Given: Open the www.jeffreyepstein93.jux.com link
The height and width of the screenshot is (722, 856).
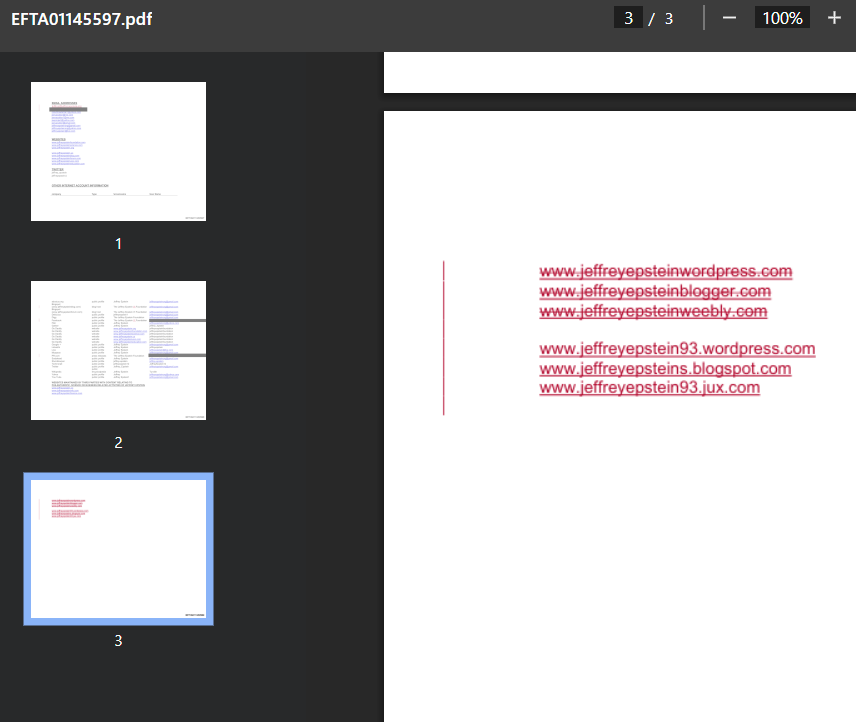Looking at the screenshot, I should [650, 387].
